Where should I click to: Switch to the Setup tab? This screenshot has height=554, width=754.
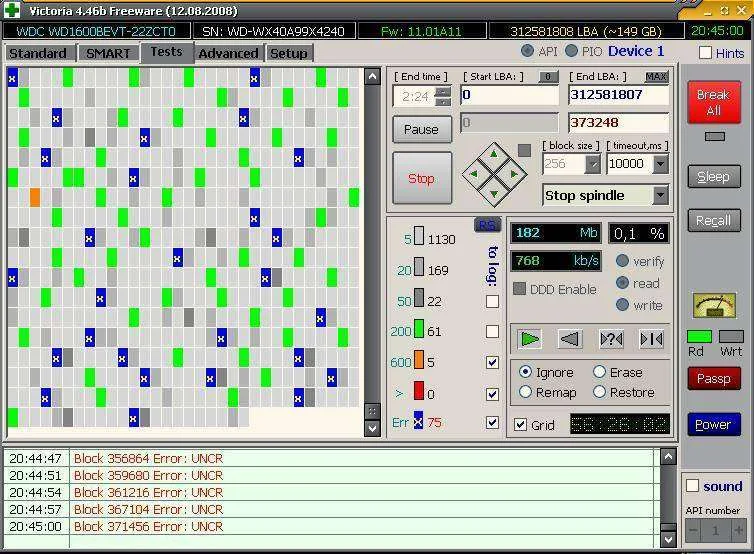289,53
